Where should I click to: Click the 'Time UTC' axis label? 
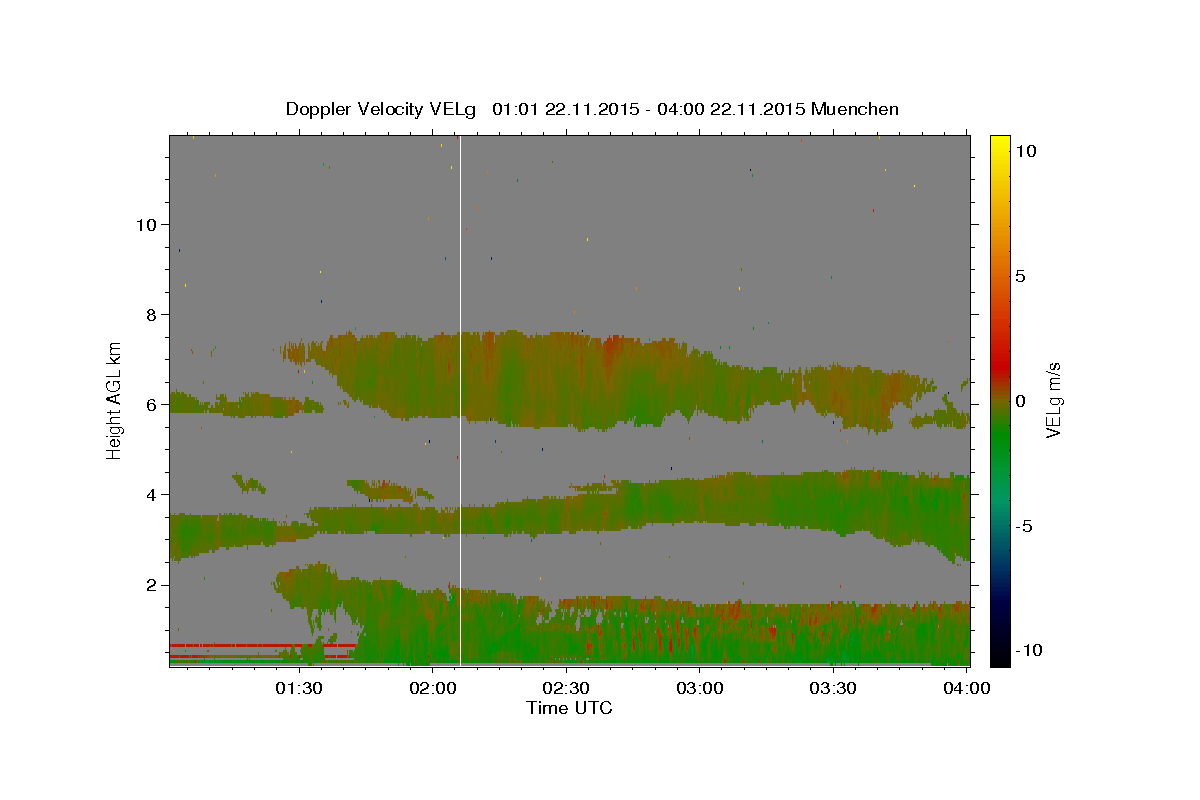(569, 708)
